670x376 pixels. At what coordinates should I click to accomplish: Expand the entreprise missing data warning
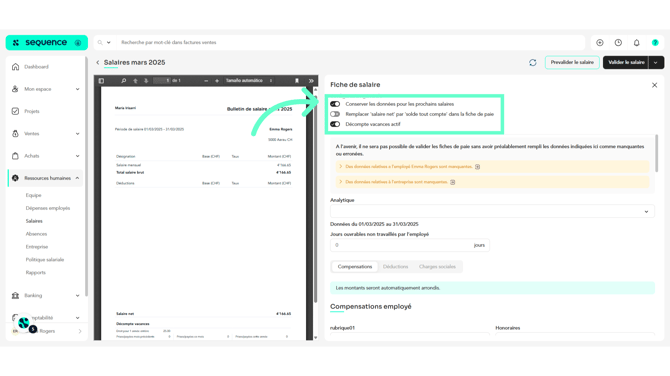(x=341, y=182)
